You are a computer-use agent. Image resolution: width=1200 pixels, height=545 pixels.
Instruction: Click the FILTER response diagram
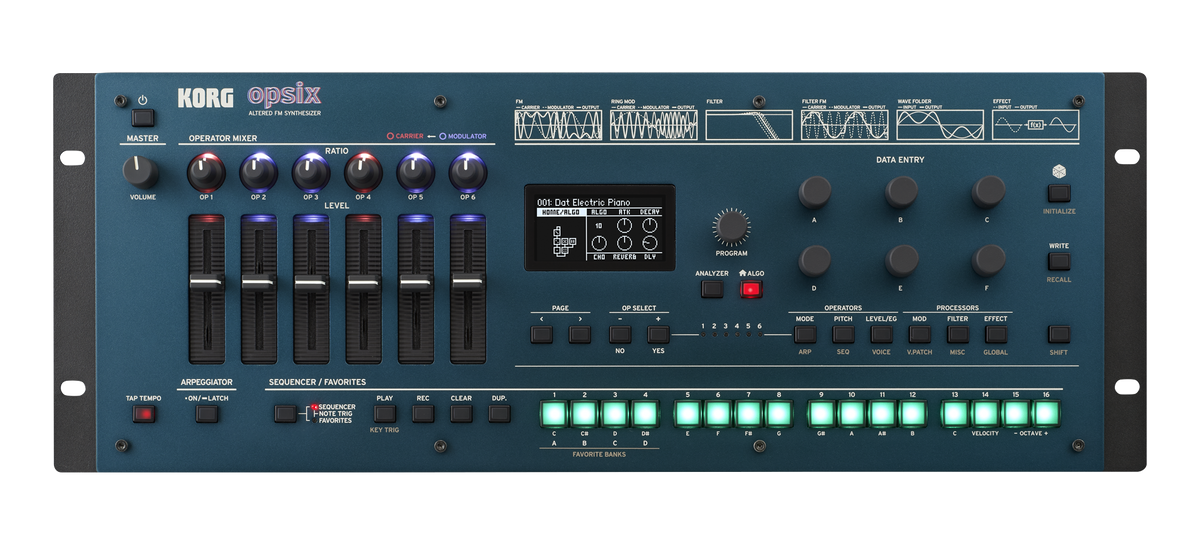coord(749,125)
